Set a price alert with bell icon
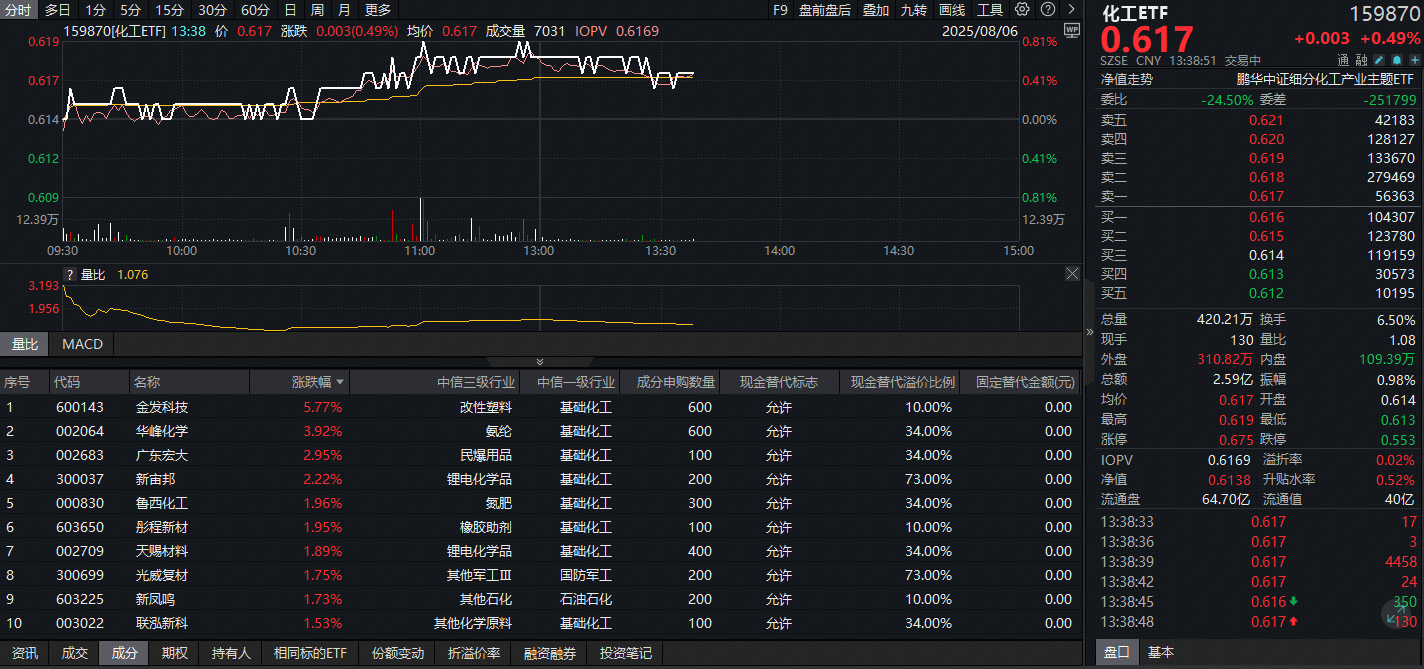This screenshot has width=1424, height=669. [1397, 60]
